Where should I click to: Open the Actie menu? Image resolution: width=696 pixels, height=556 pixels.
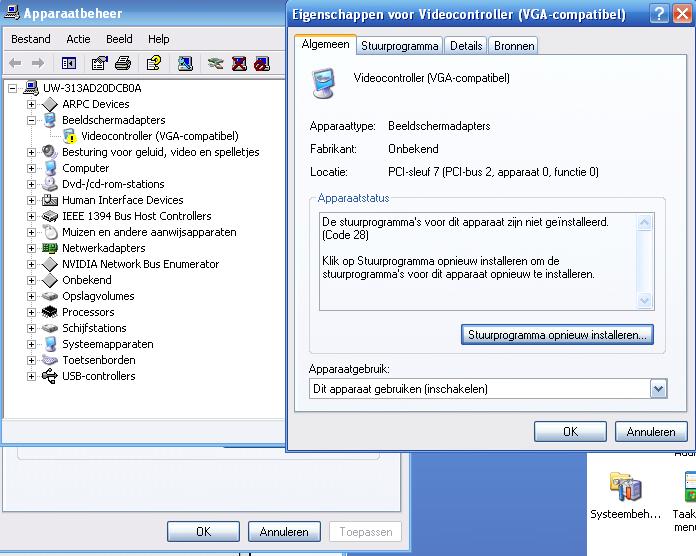[78, 39]
